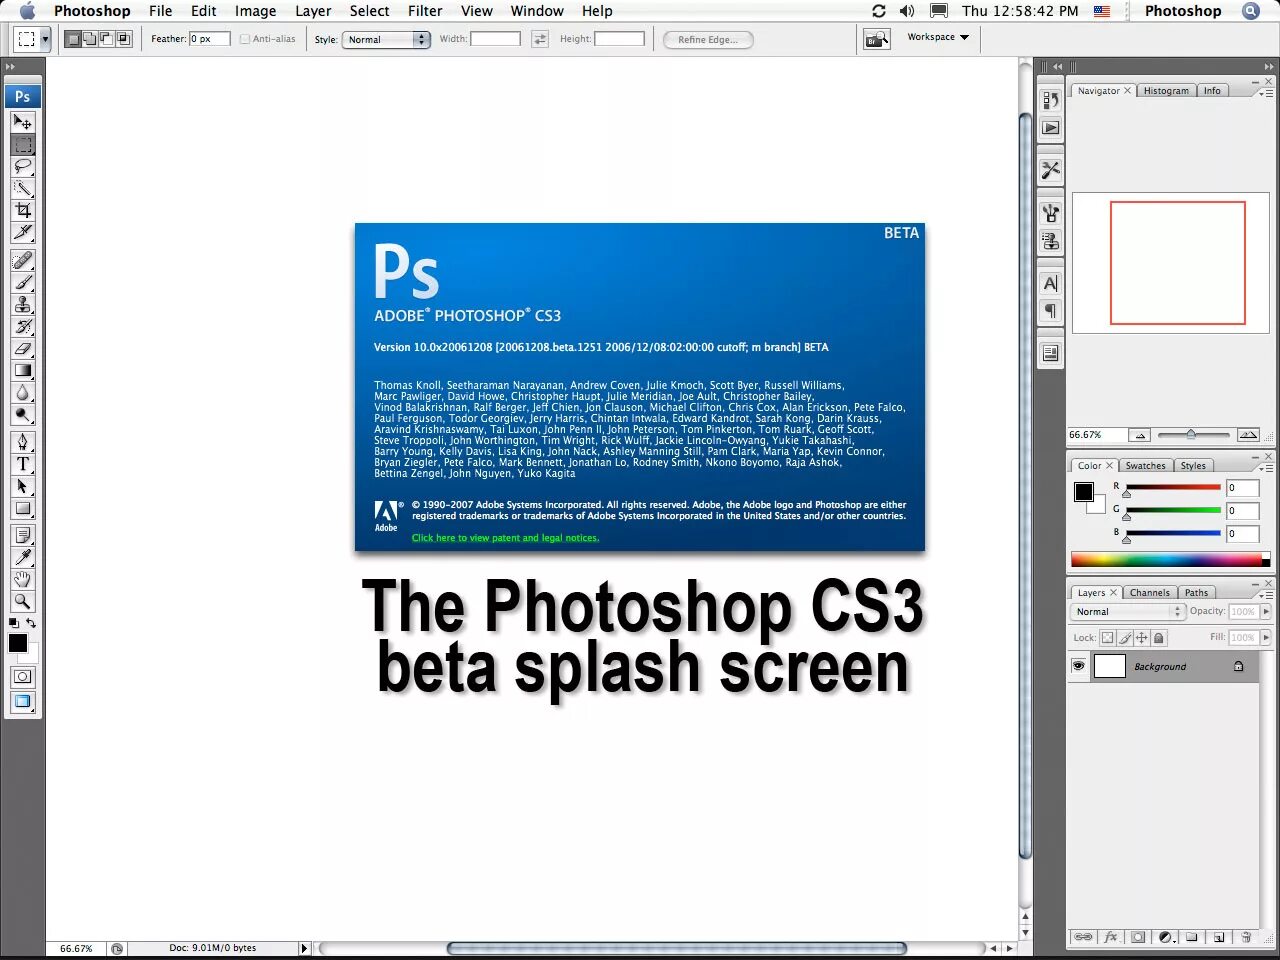1280x960 pixels.
Task: Select the Crop tool
Action: [x=22, y=210]
